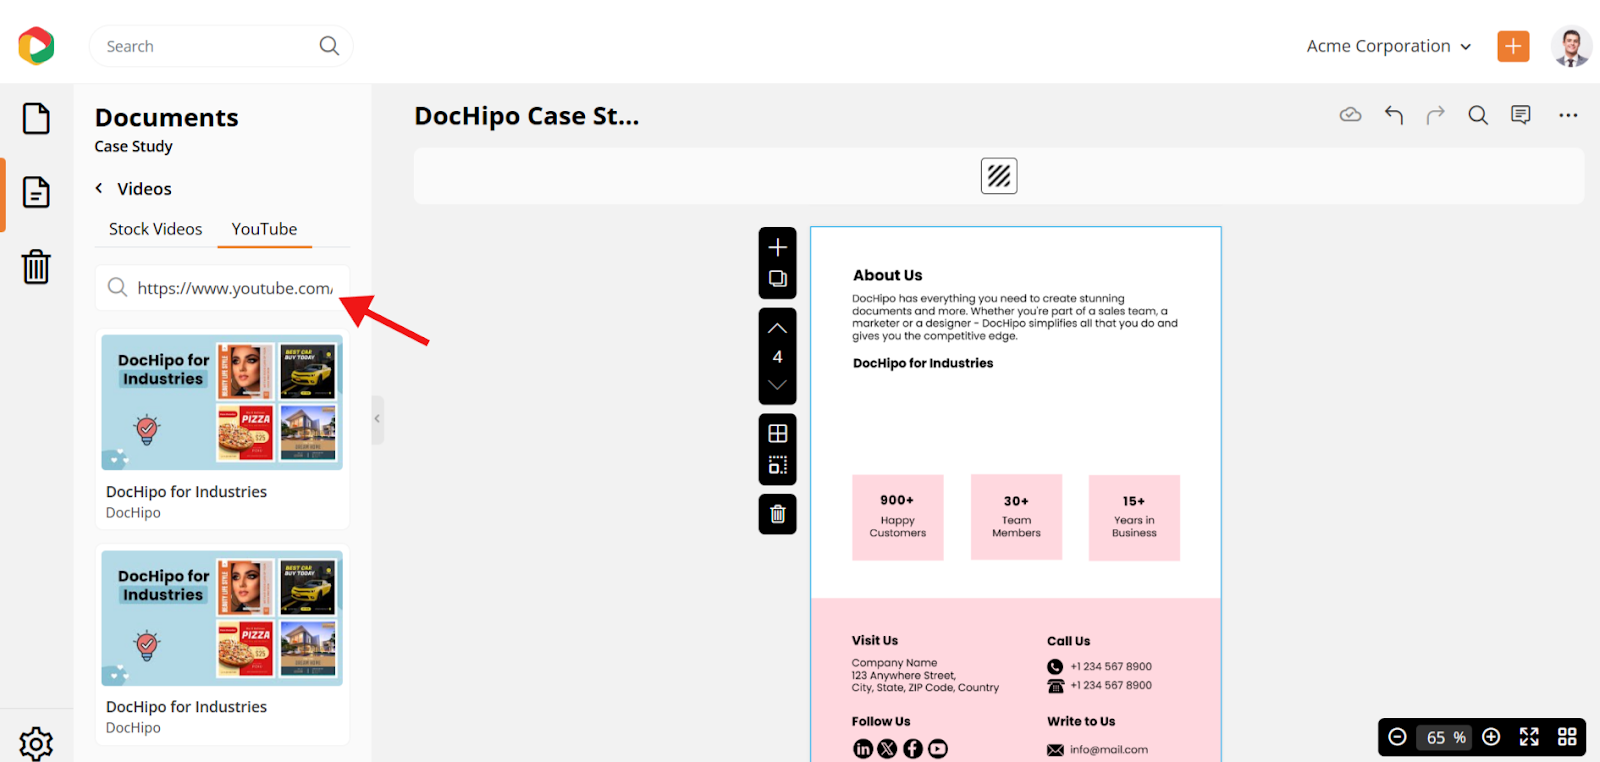Open the user profile avatar
This screenshot has height=762, width=1600.
click(1571, 46)
